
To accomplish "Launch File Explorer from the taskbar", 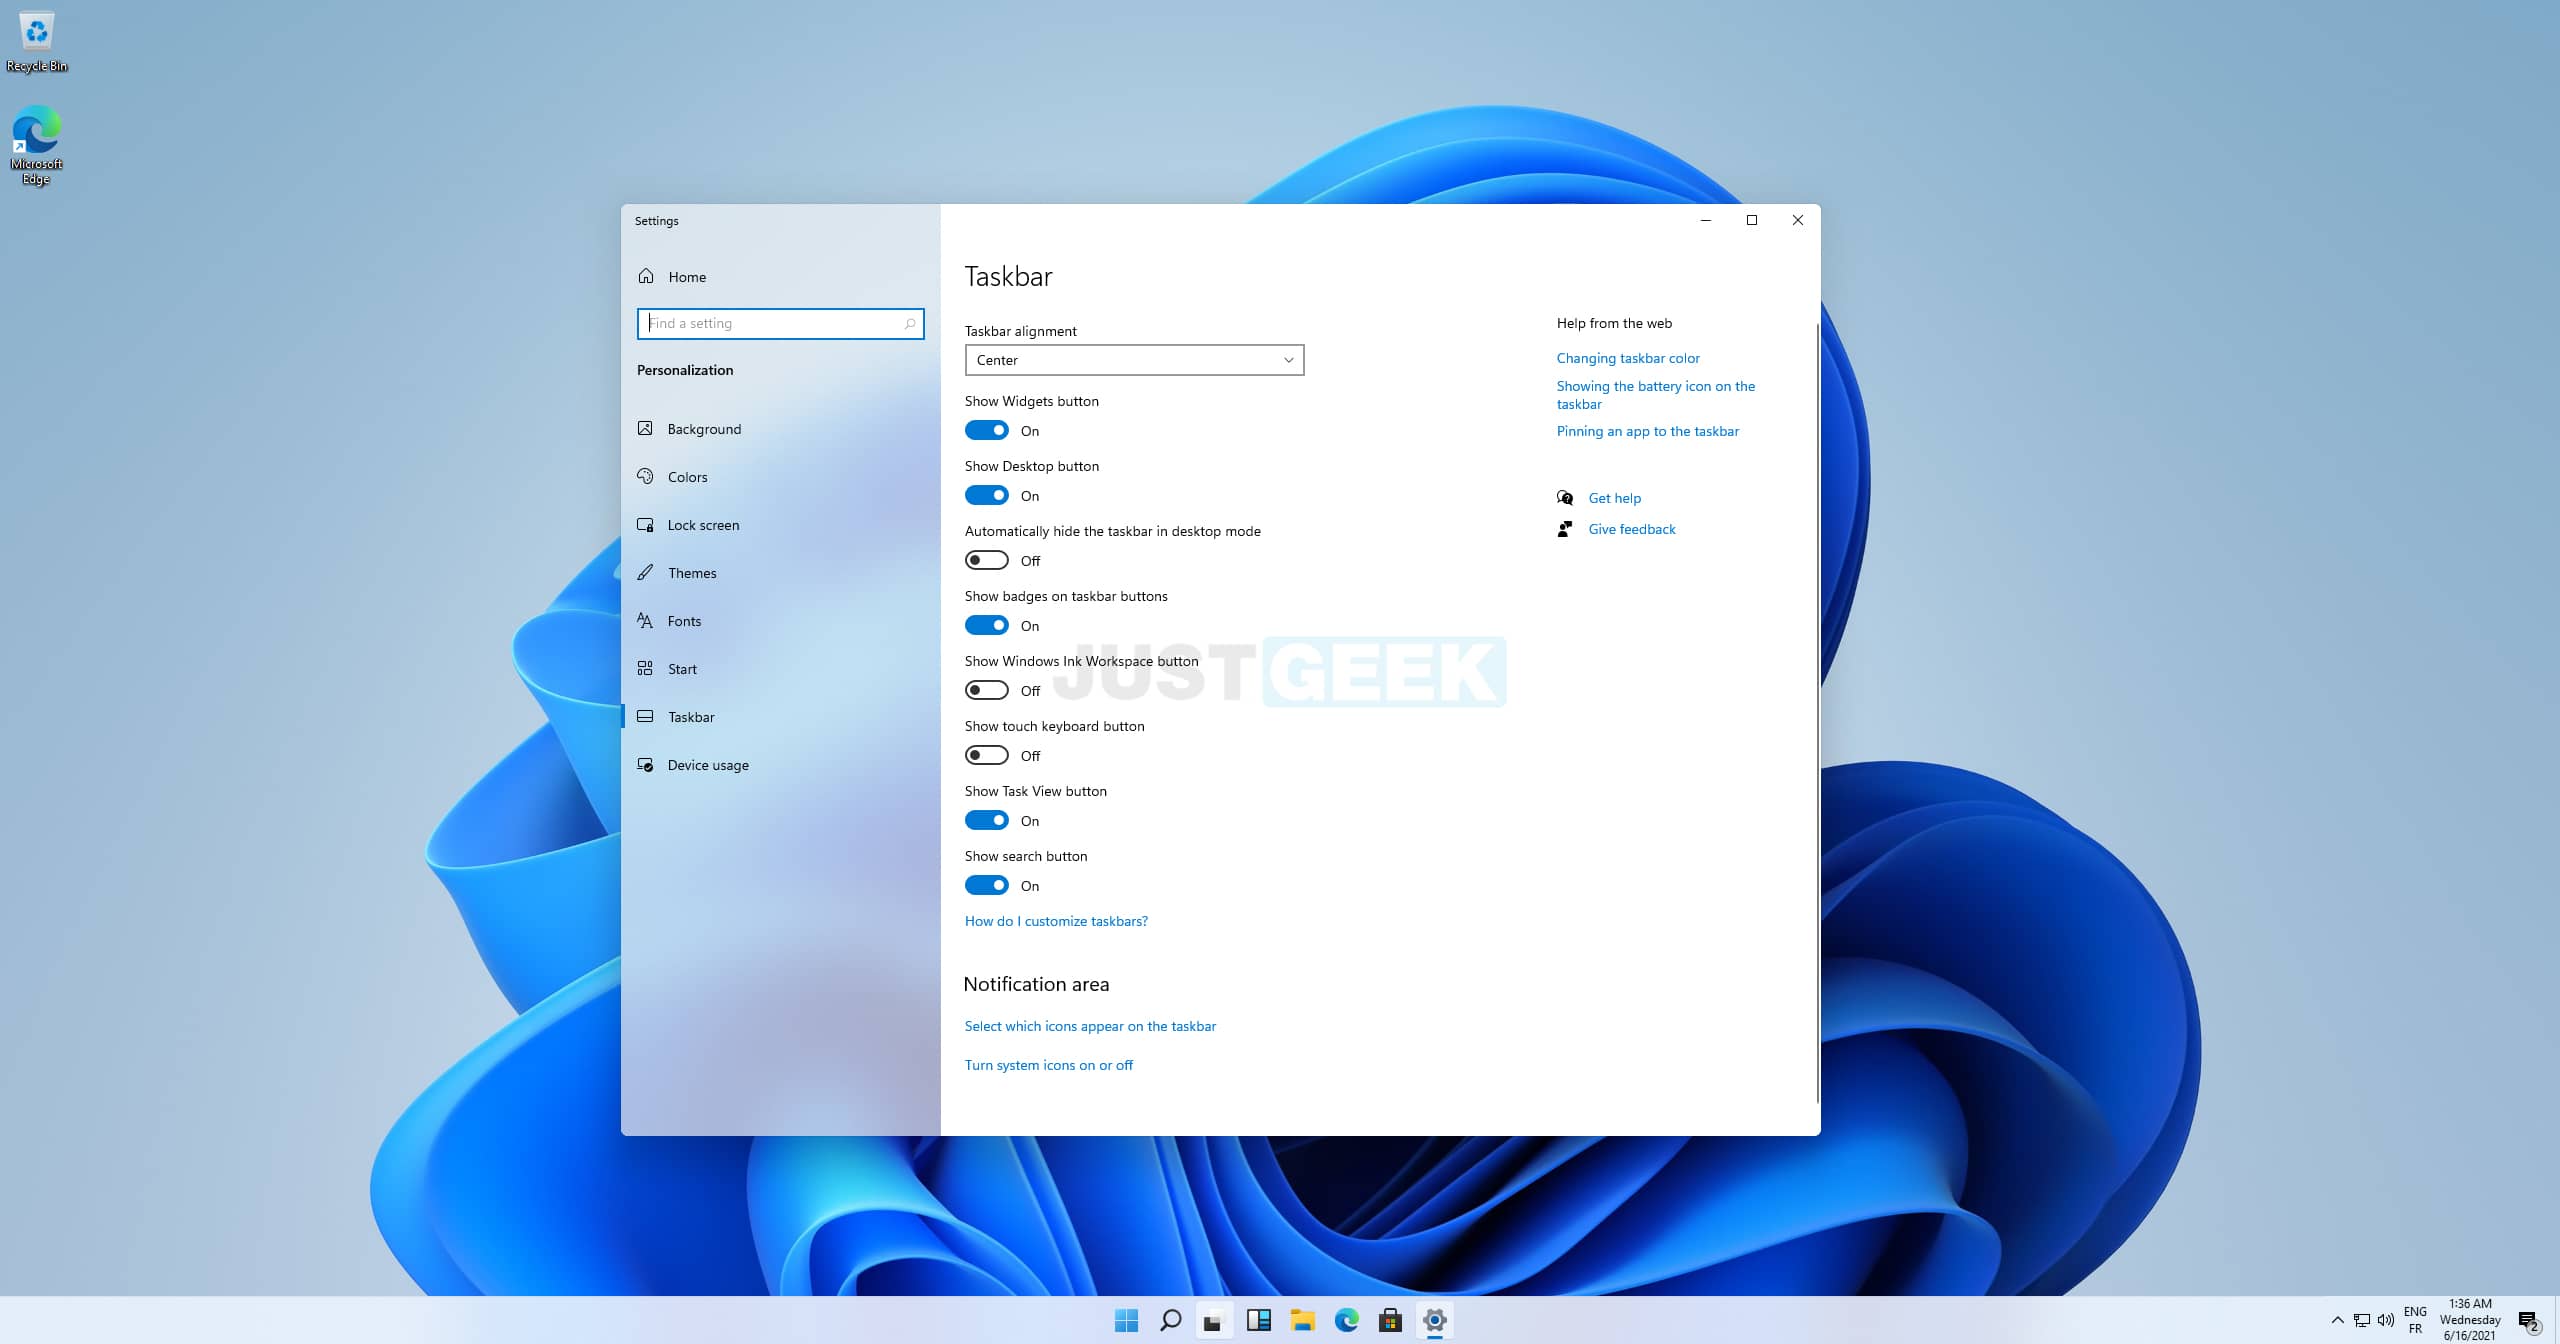I will coord(1302,1320).
